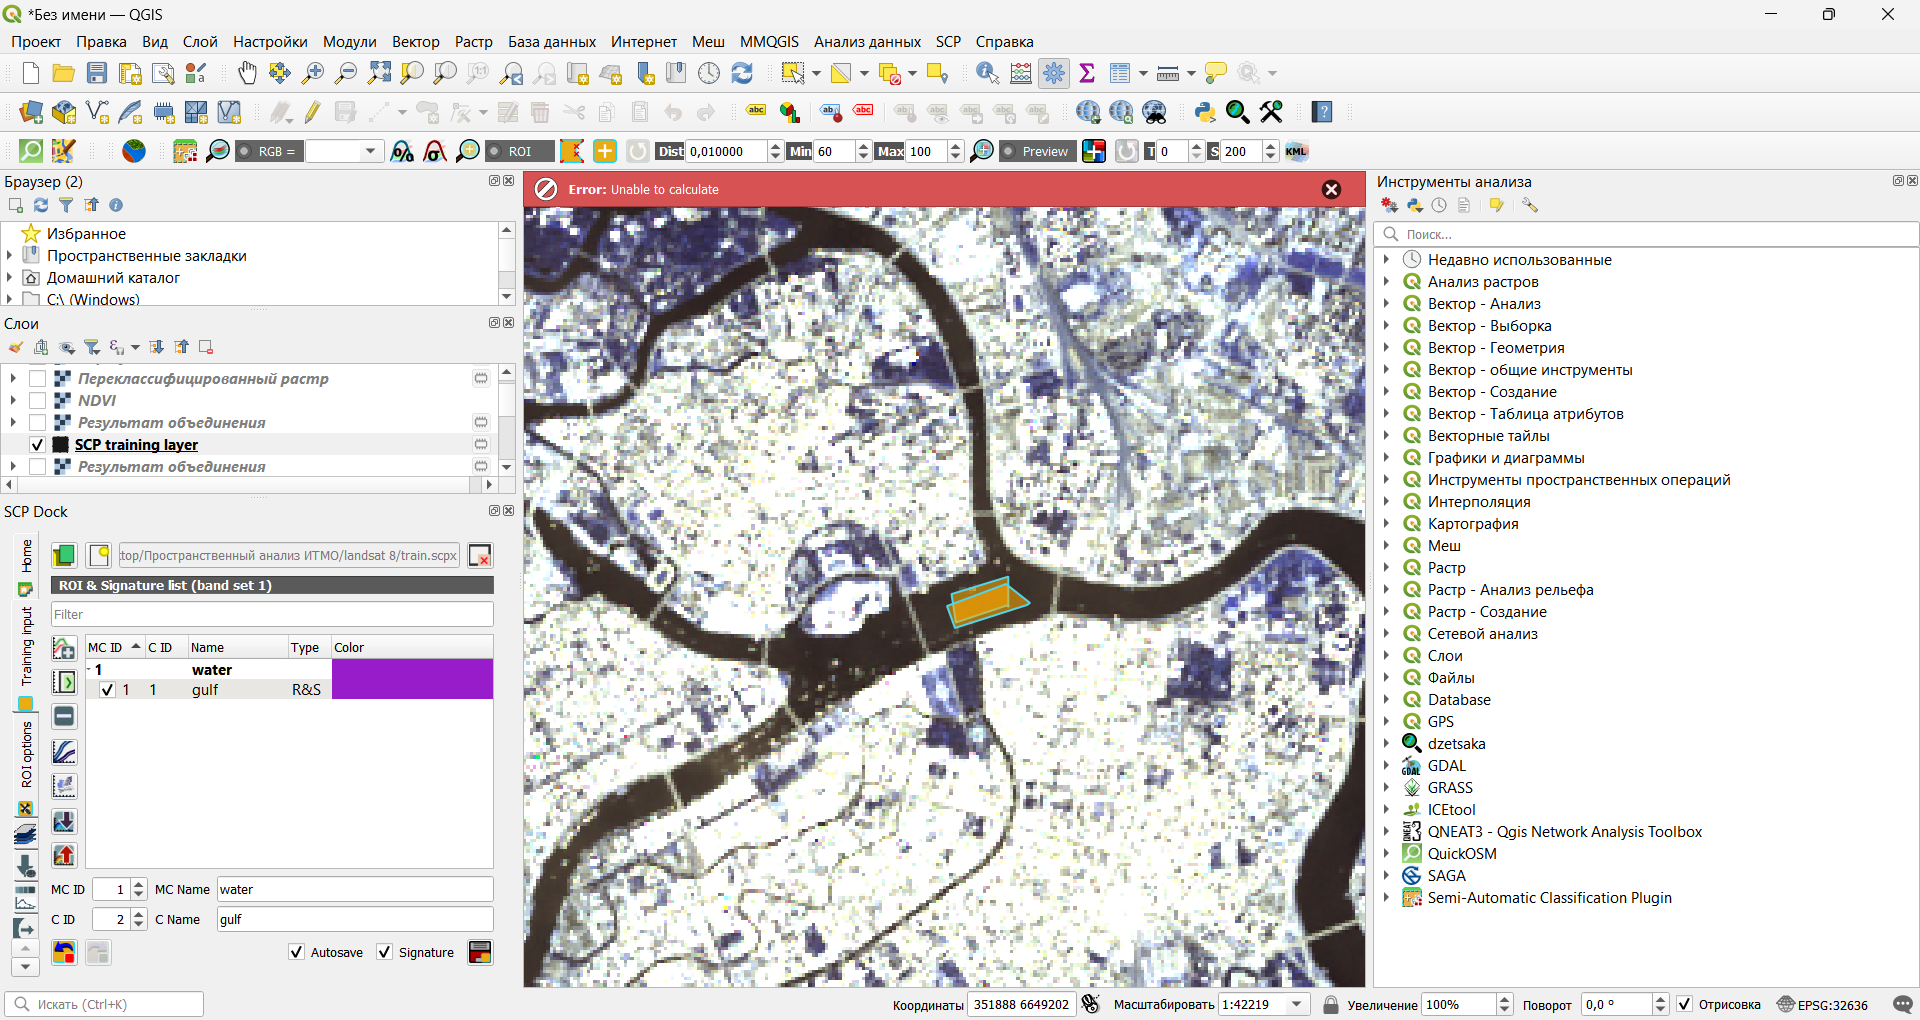Expand the GRASS toolbox group
The height and width of the screenshot is (1020, 1920).
(x=1386, y=788)
